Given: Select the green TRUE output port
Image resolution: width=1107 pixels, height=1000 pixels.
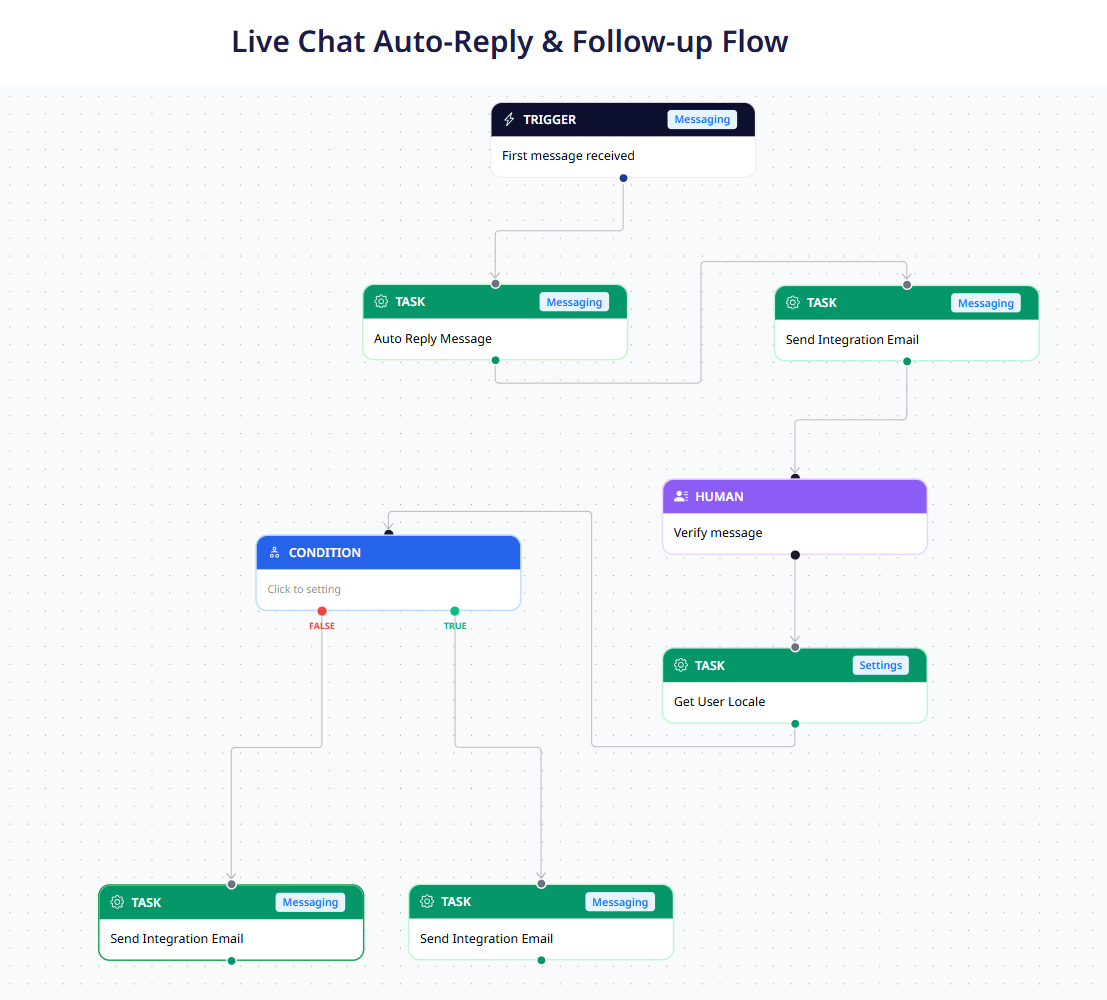Looking at the screenshot, I should coord(455,611).
